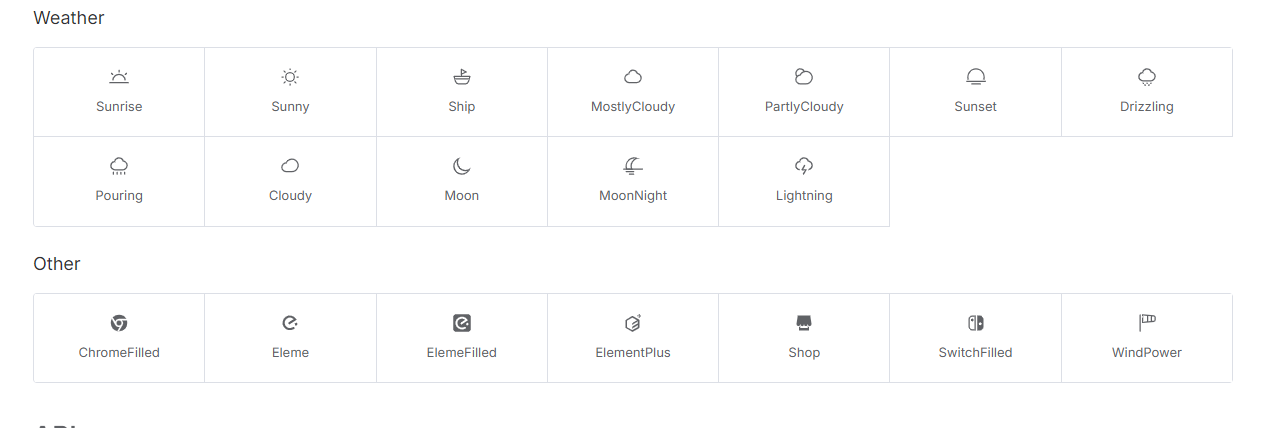The width and height of the screenshot is (1270, 428).
Task: Select the Cloudy icon
Action: coord(290,181)
